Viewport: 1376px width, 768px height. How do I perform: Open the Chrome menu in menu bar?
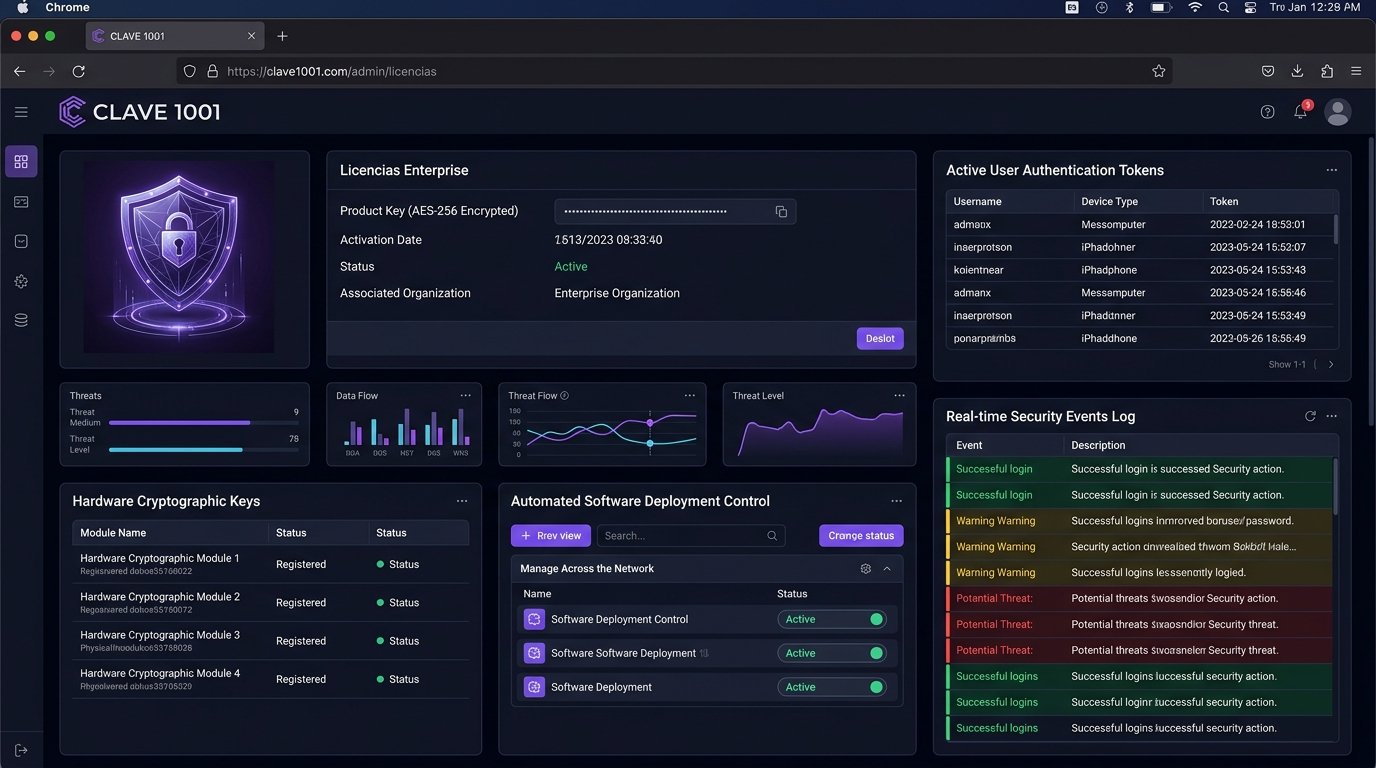(x=67, y=8)
